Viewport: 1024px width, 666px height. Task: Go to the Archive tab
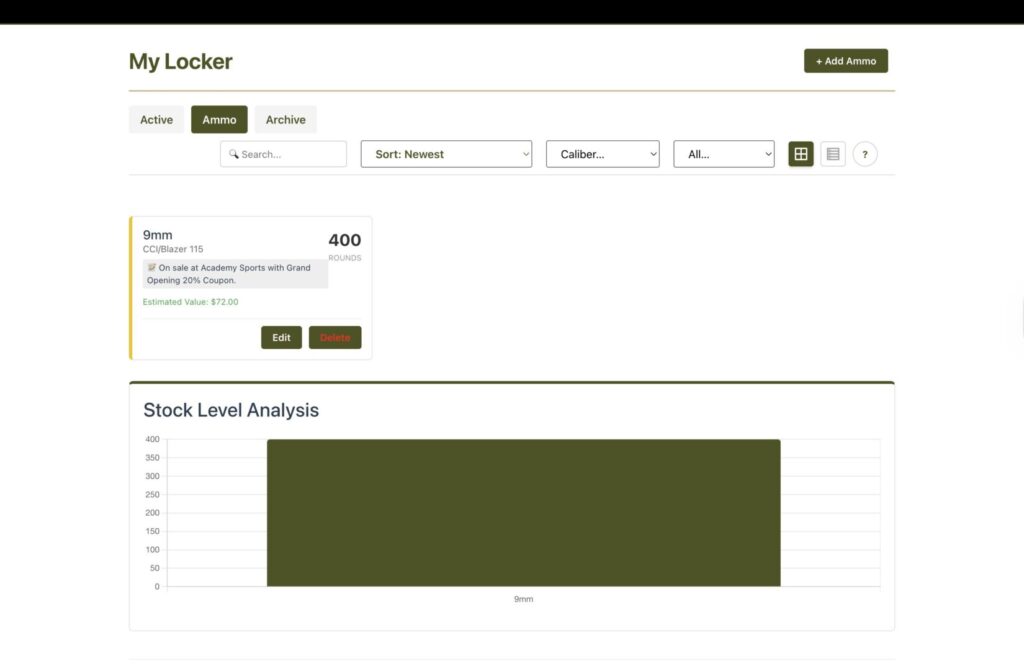[285, 119]
